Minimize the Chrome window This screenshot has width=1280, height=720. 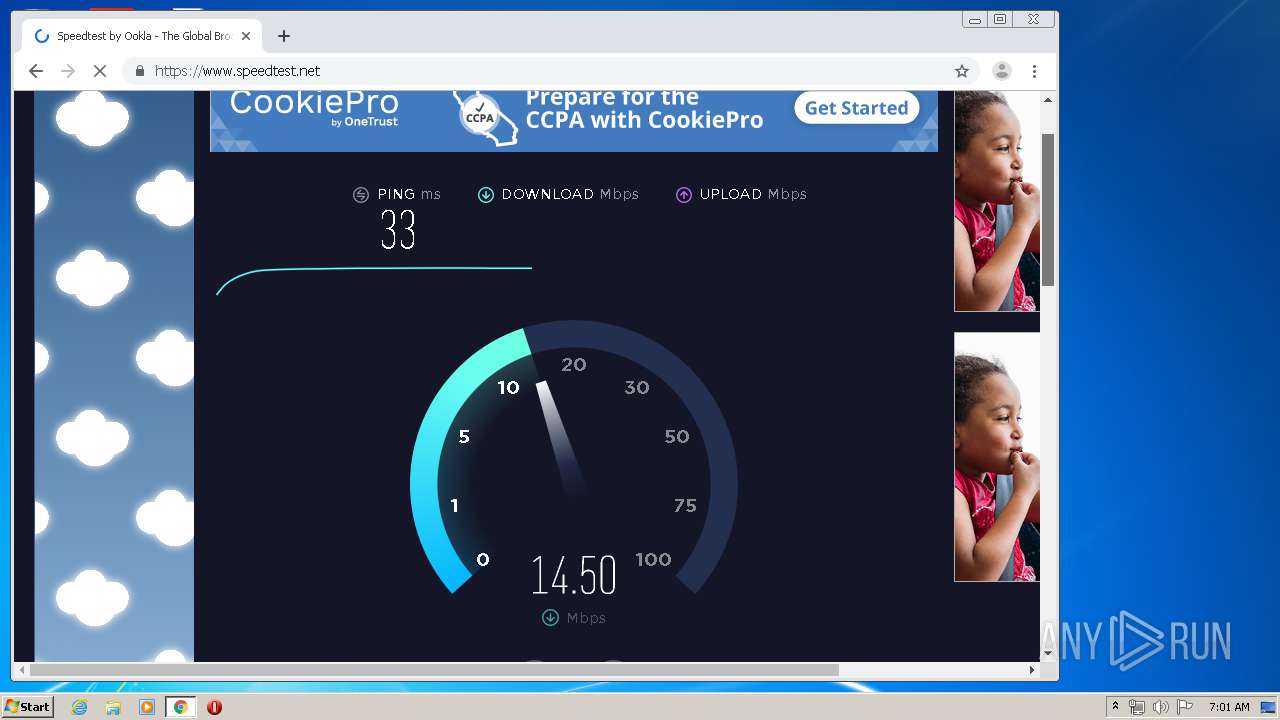(974, 19)
